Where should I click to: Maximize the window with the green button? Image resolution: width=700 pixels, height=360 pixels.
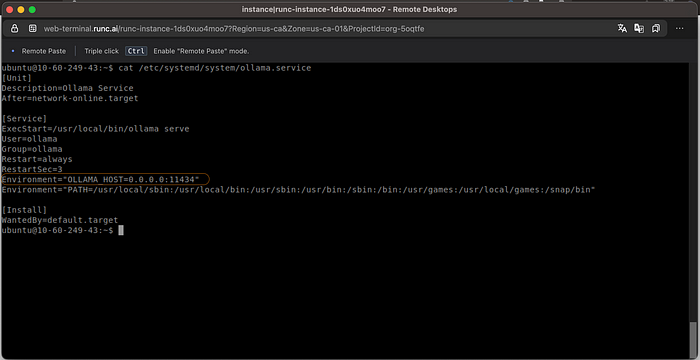[32, 9]
